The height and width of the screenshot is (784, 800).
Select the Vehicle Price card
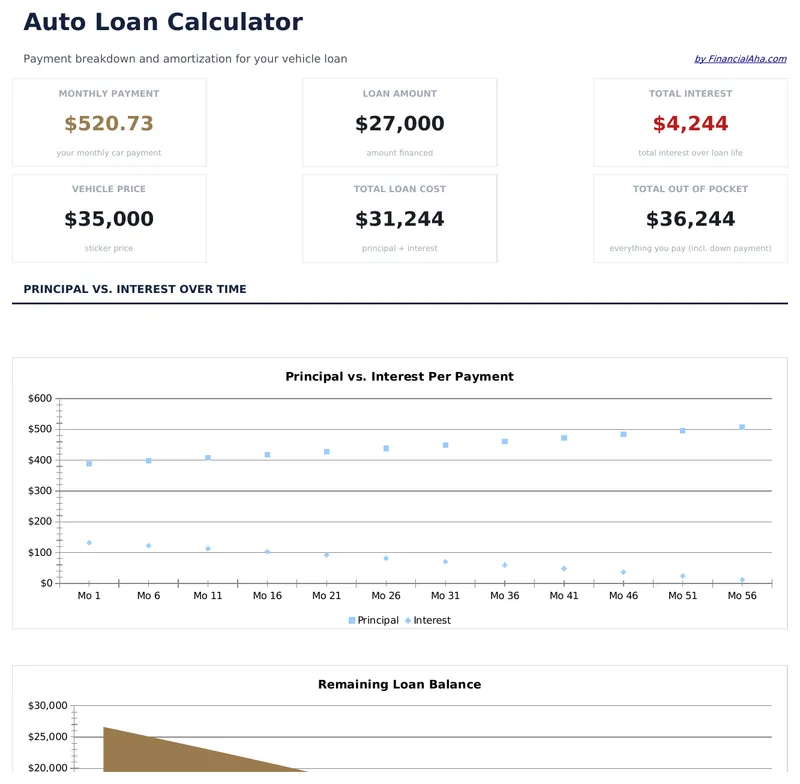click(x=108, y=218)
